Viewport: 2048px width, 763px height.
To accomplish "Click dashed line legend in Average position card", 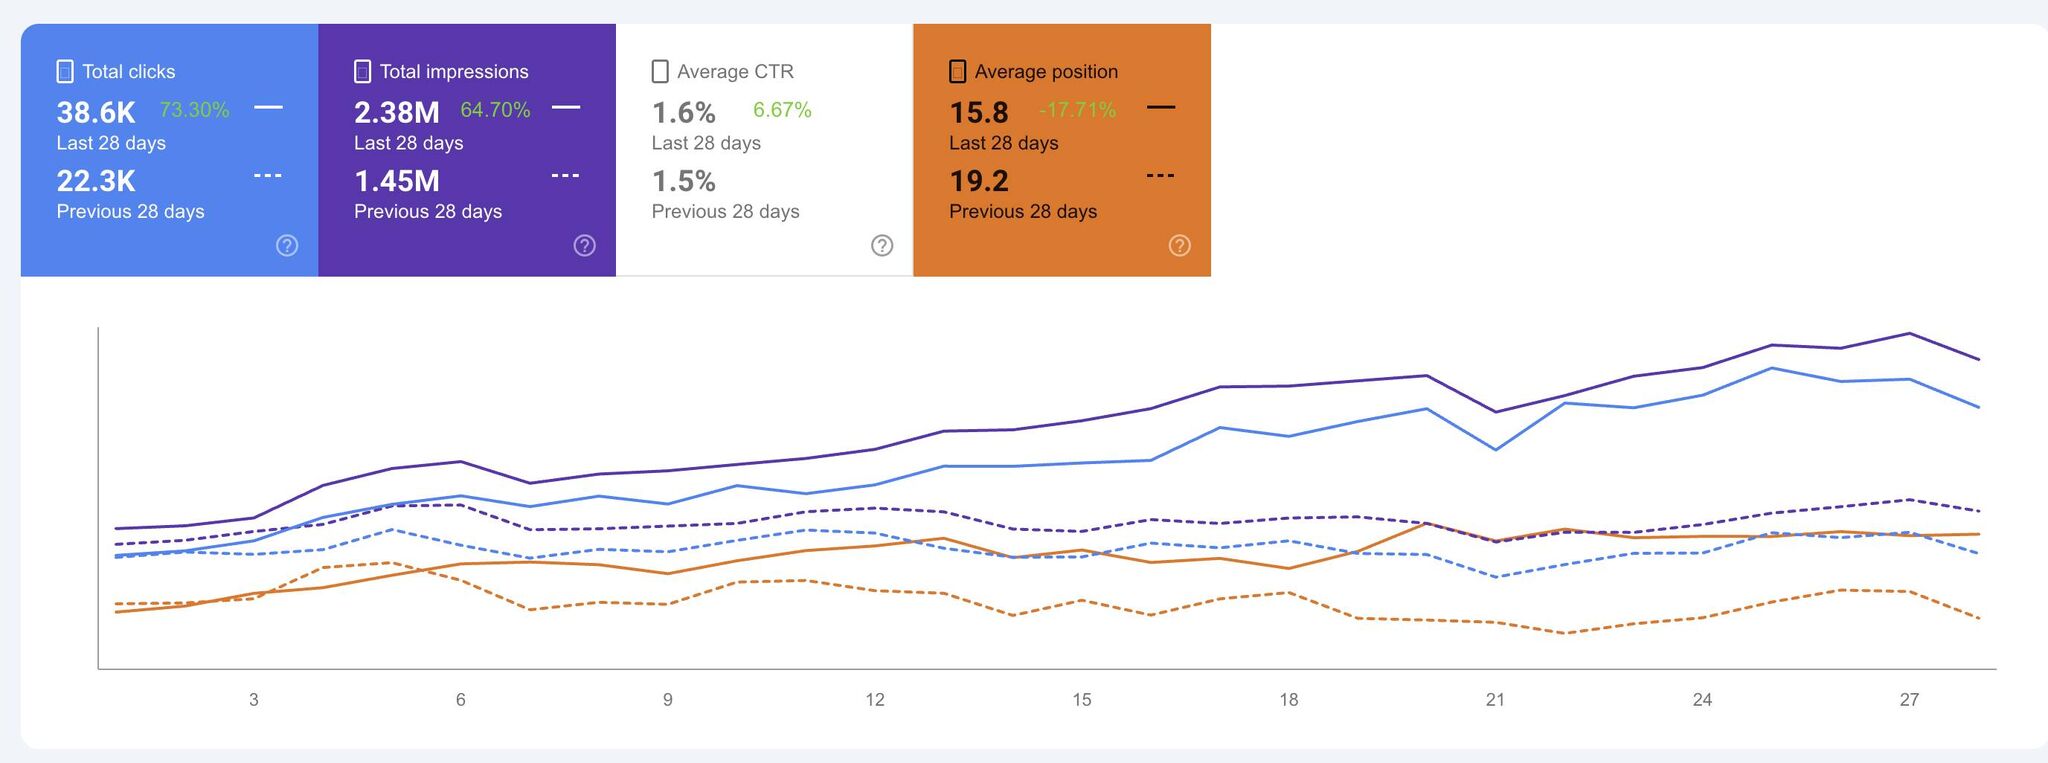I will pos(1160,176).
